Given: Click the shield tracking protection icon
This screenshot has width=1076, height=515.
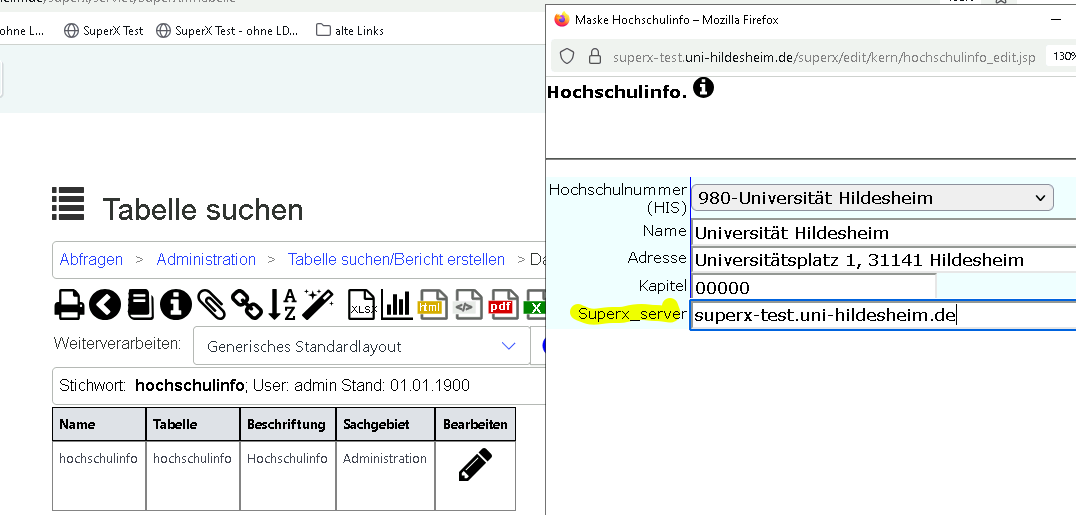Looking at the screenshot, I should tap(567, 56).
